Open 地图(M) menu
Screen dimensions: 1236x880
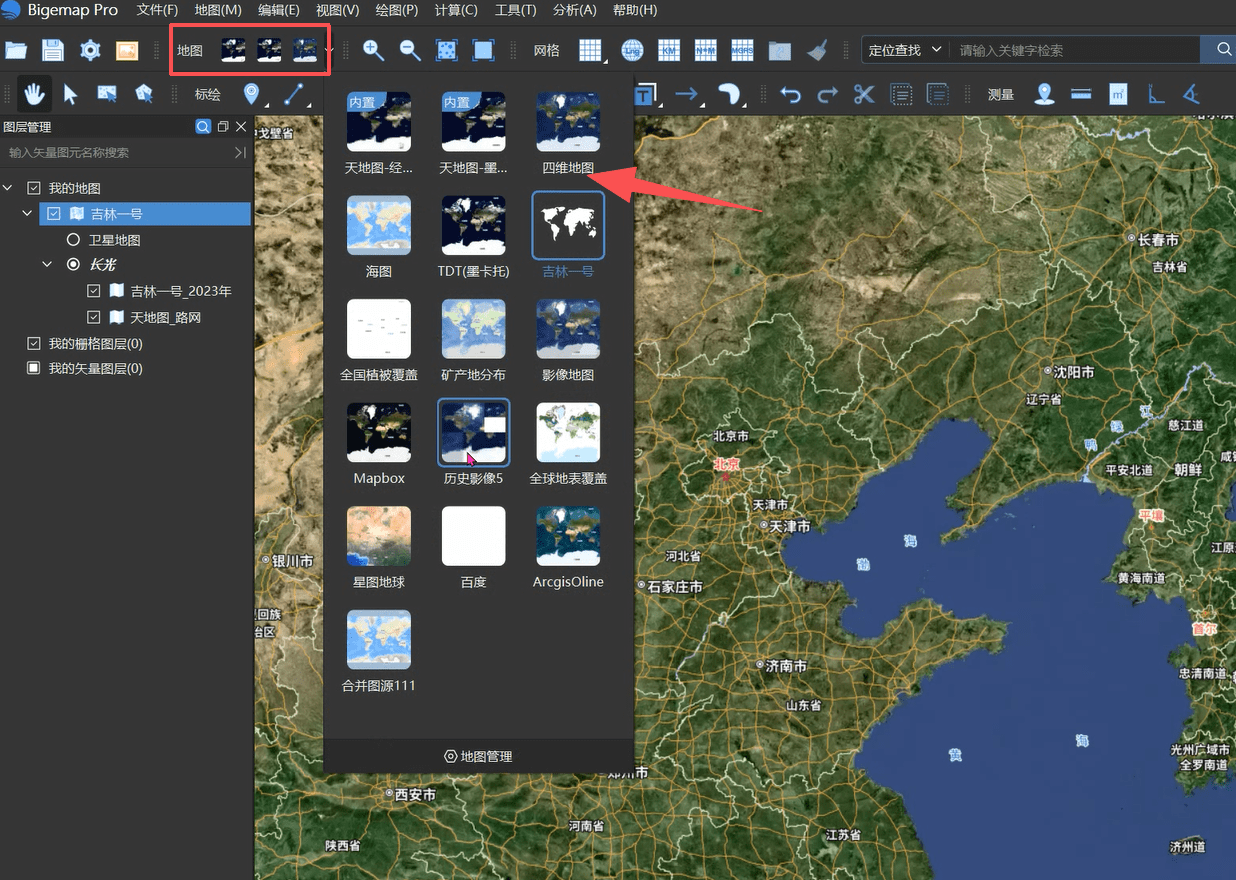tap(218, 10)
